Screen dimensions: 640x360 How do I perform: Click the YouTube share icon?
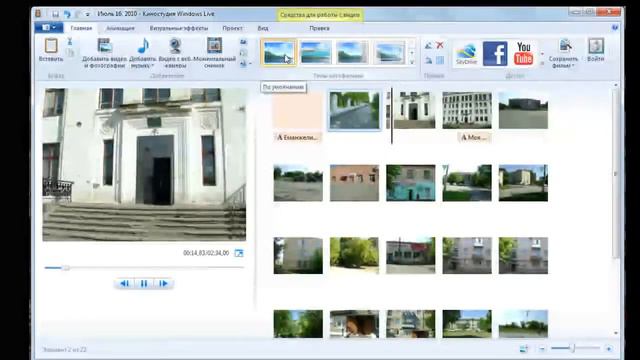pyautogui.click(x=524, y=53)
